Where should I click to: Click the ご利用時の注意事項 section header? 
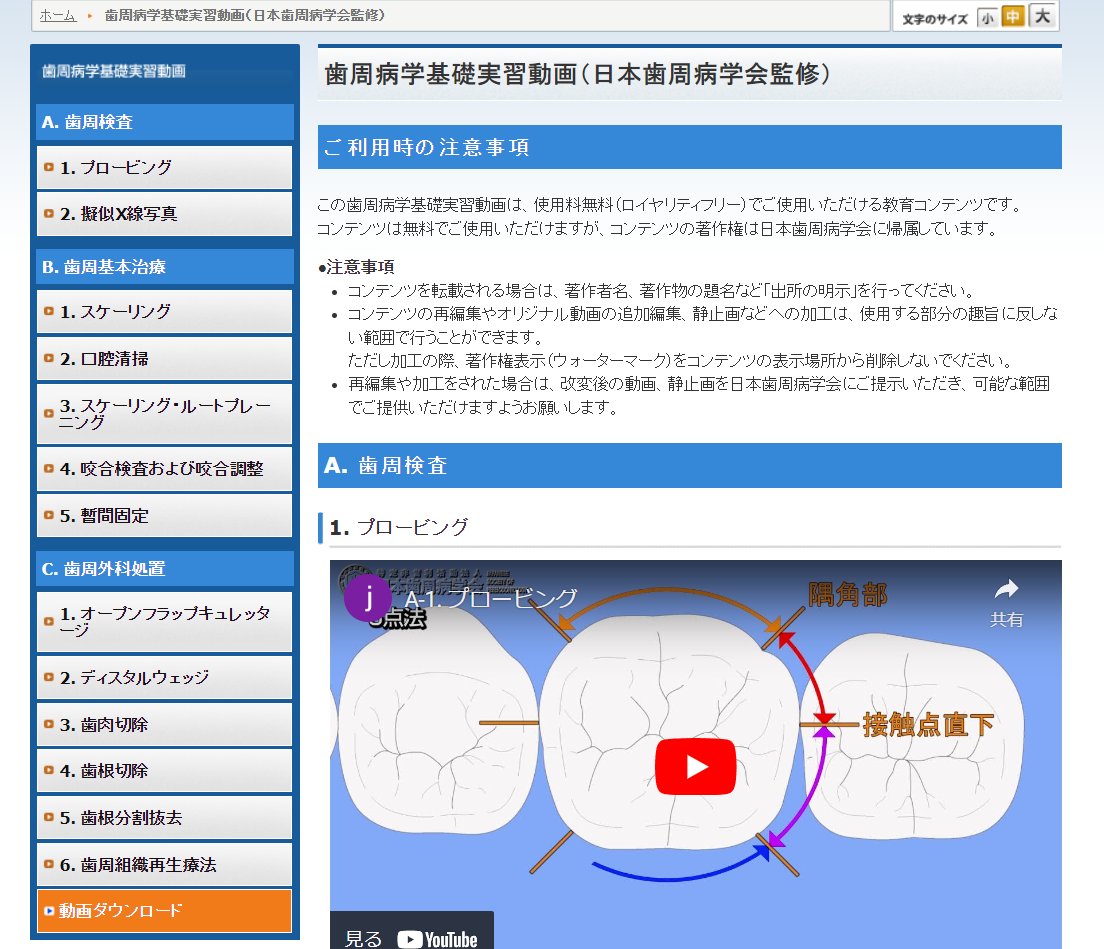689,147
